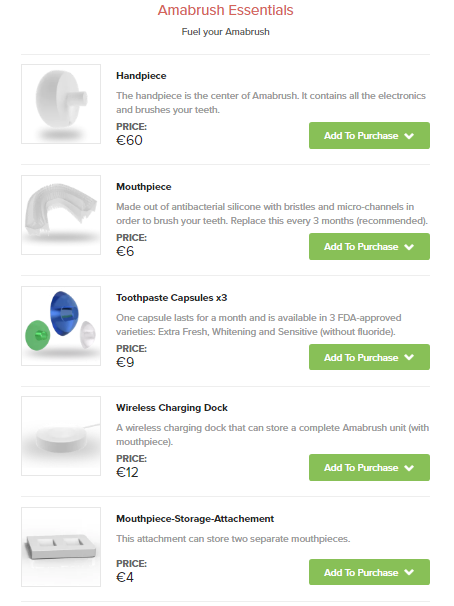The width and height of the screenshot is (454, 606).
Task: Add Wireless Charging Dock to purchase
Action: pyautogui.click(x=369, y=468)
